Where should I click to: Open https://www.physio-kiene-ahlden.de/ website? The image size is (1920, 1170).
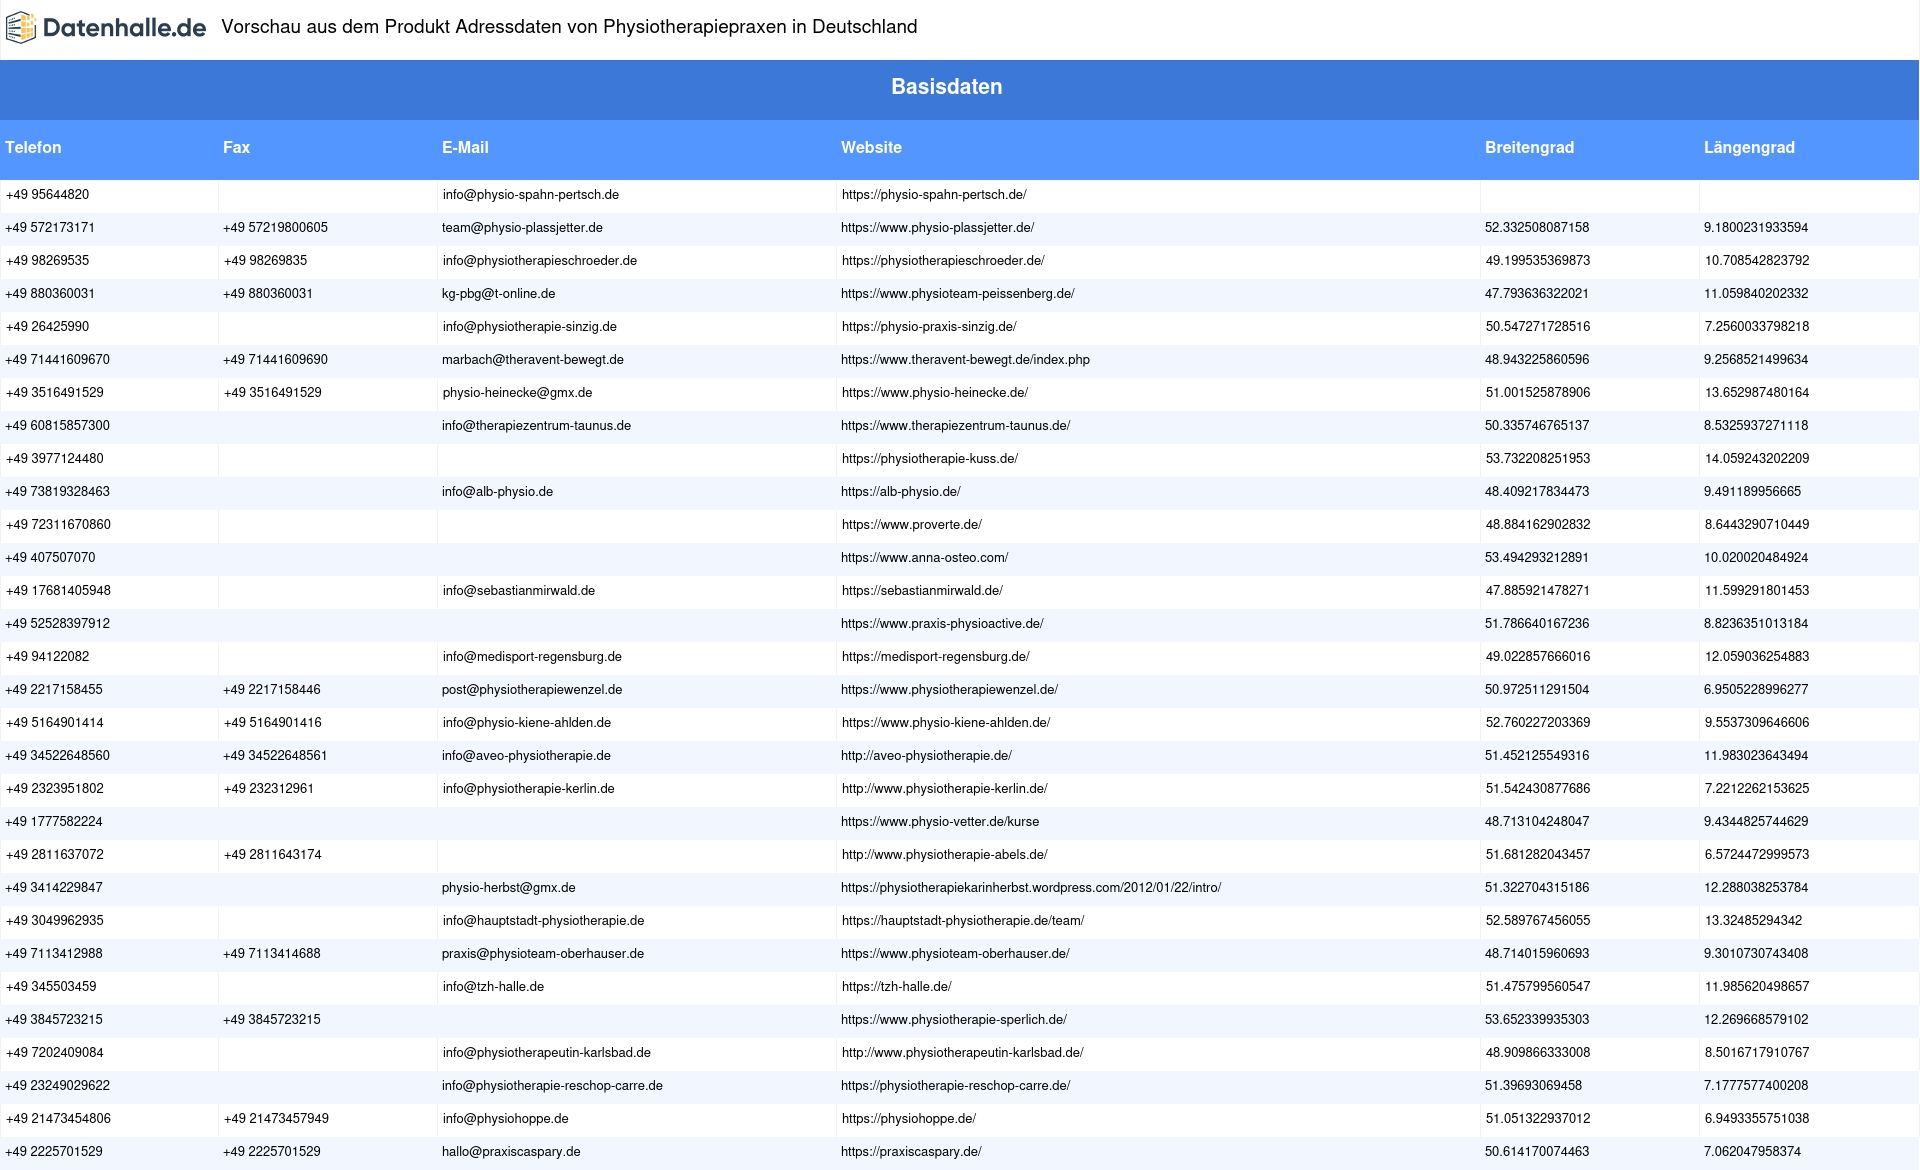[x=946, y=723]
